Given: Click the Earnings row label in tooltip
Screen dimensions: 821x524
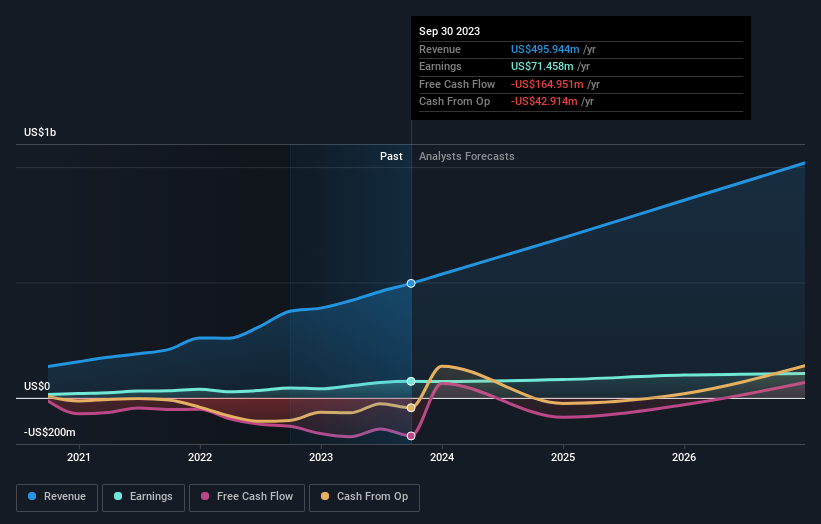Looking at the screenshot, I should 440,66.
